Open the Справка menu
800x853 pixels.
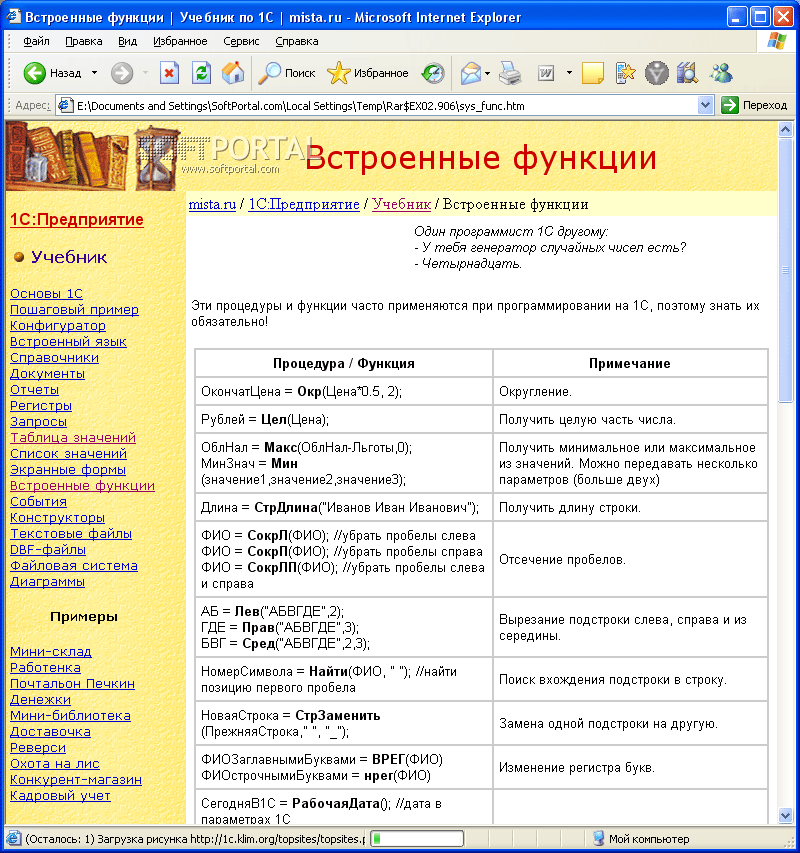tap(296, 41)
